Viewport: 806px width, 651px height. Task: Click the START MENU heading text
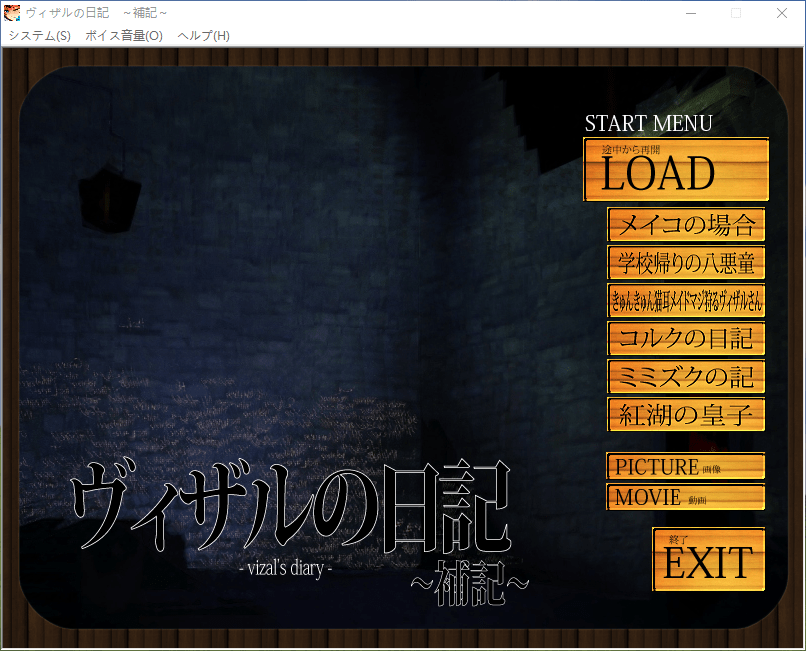click(x=648, y=124)
